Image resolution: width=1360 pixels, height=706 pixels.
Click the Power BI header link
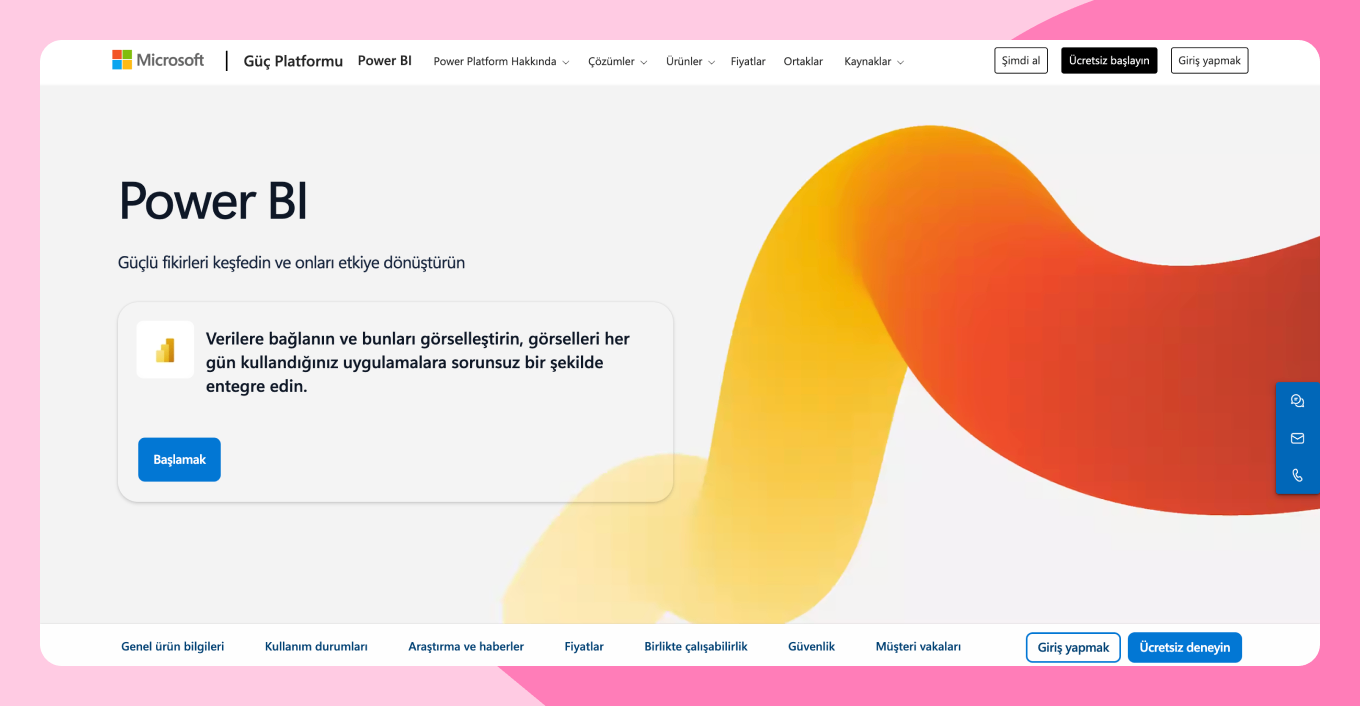pos(385,61)
